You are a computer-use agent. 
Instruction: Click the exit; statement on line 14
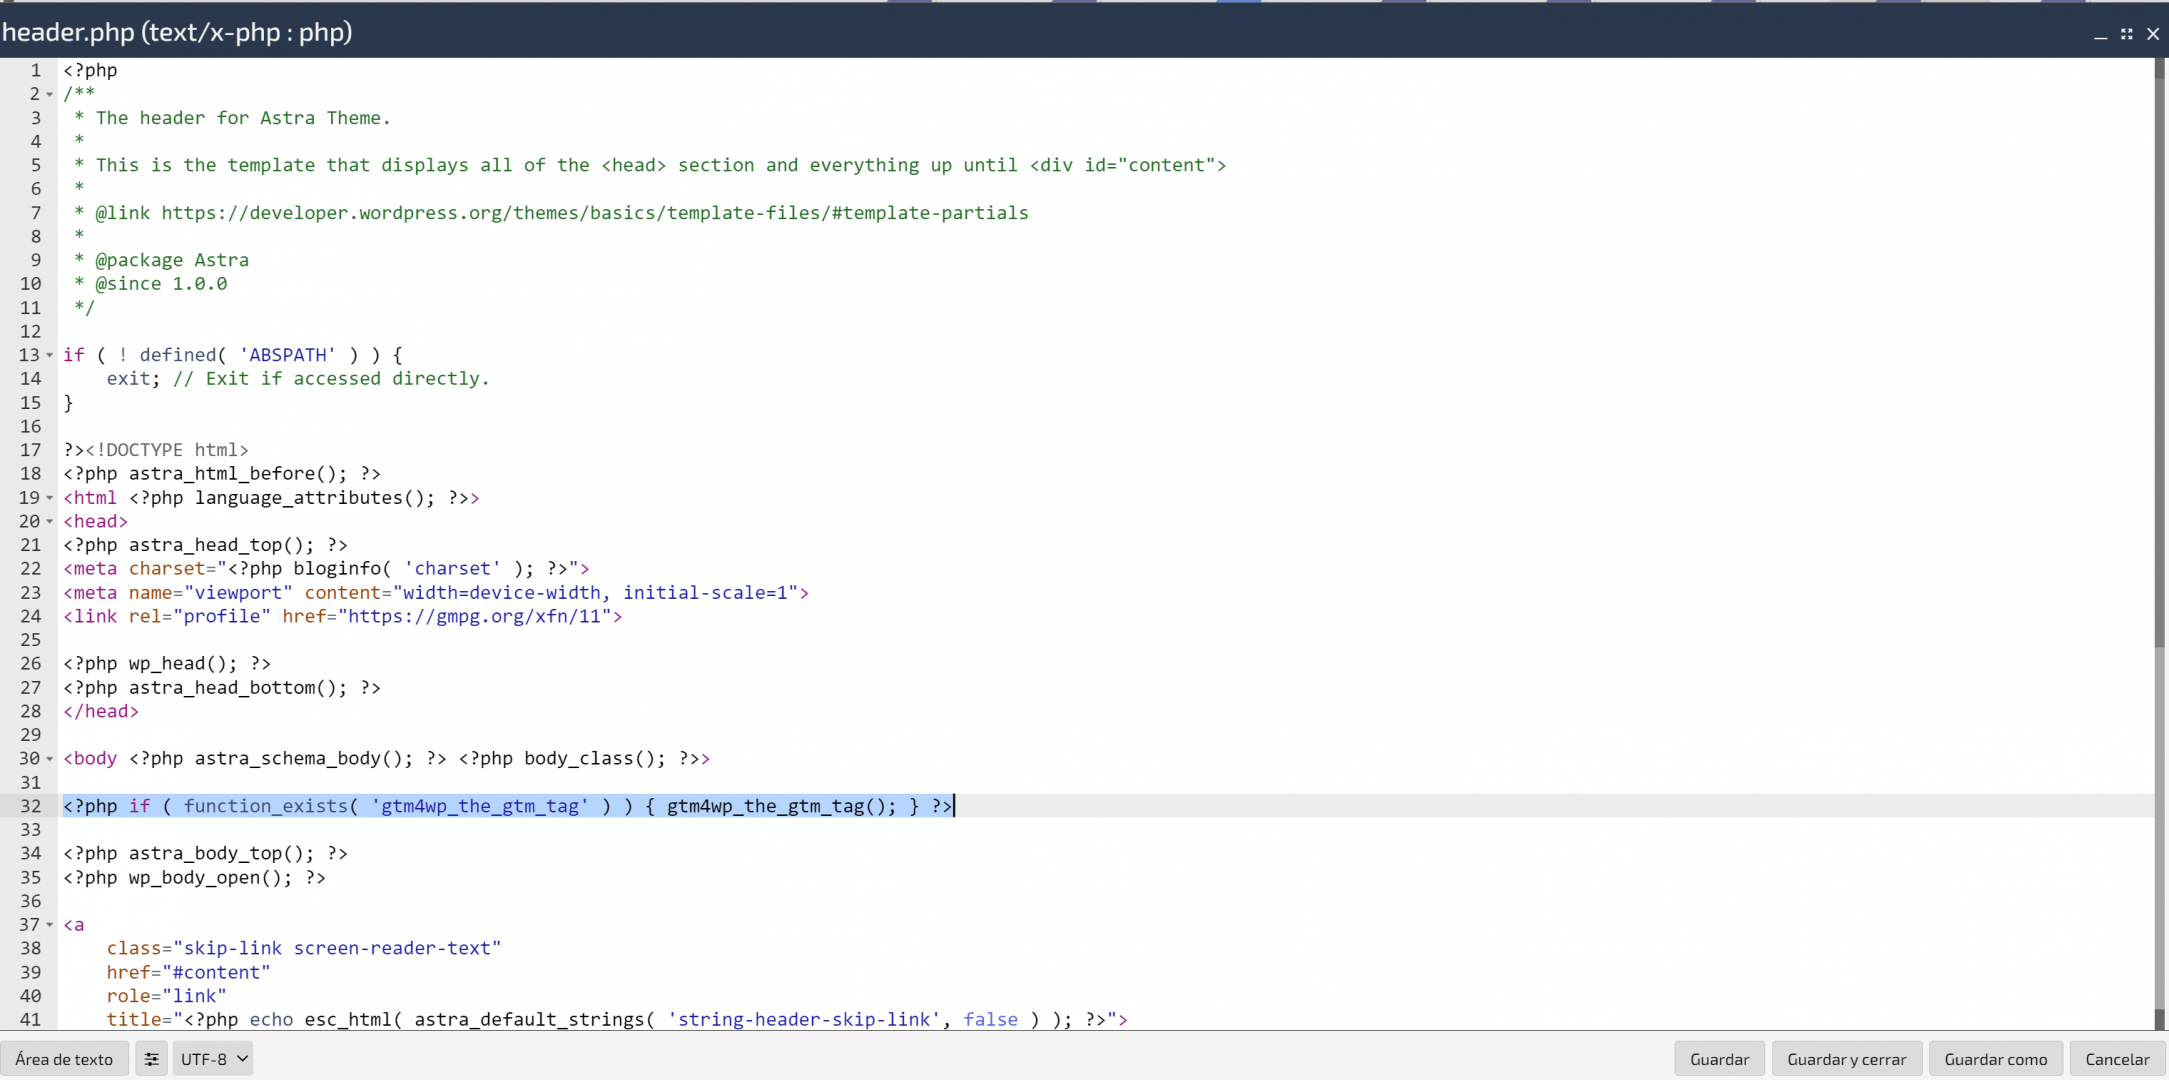point(134,379)
